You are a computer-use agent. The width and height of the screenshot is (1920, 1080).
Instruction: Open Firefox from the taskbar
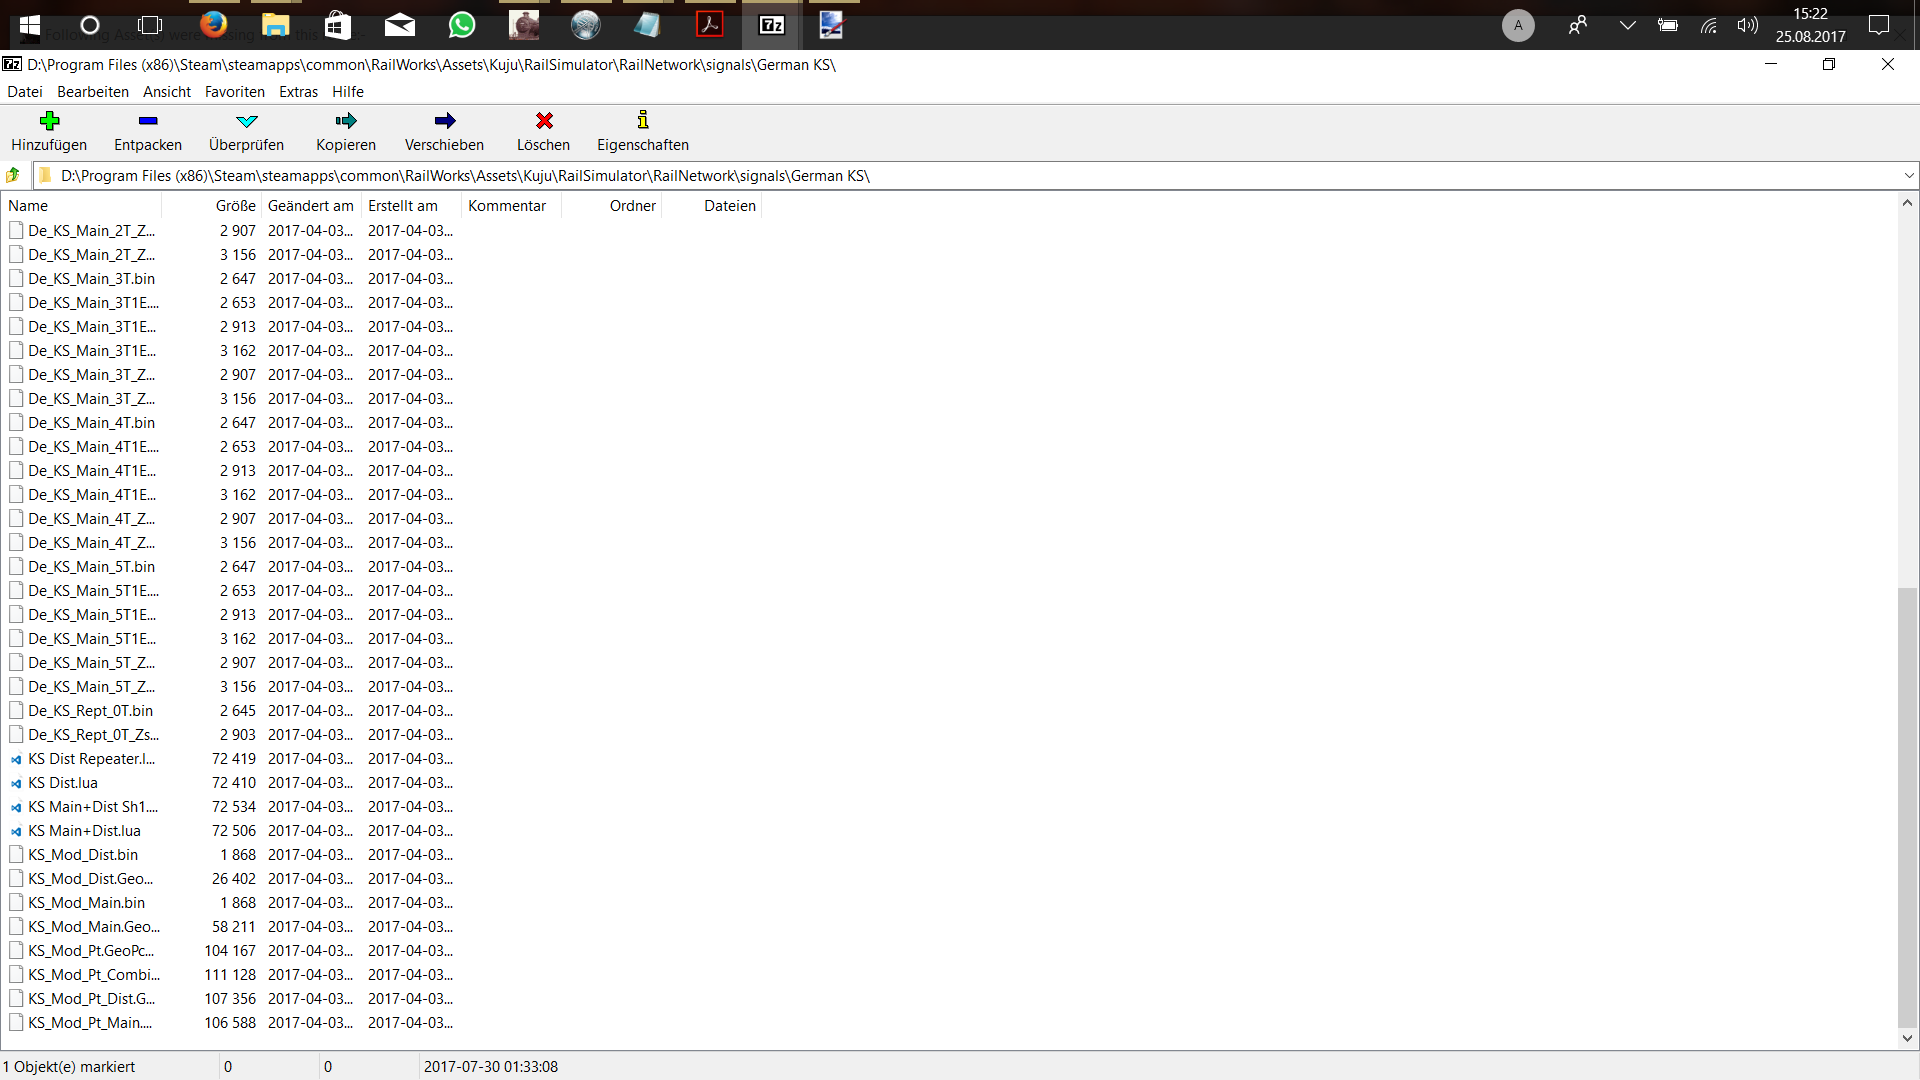pos(213,25)
